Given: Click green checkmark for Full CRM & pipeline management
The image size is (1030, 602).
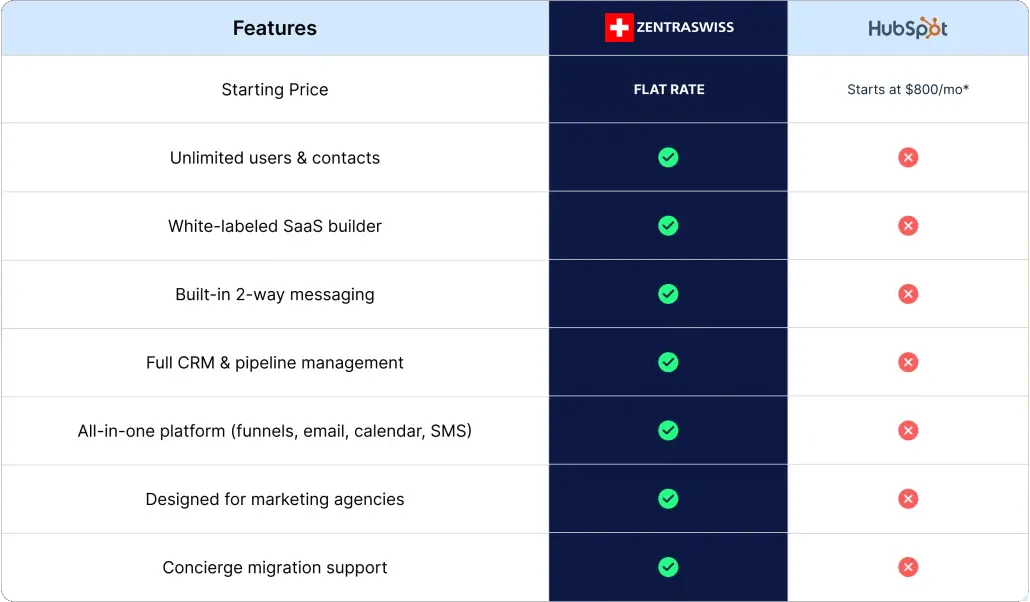Looking at the screenshot, I should tap(668, 363).
